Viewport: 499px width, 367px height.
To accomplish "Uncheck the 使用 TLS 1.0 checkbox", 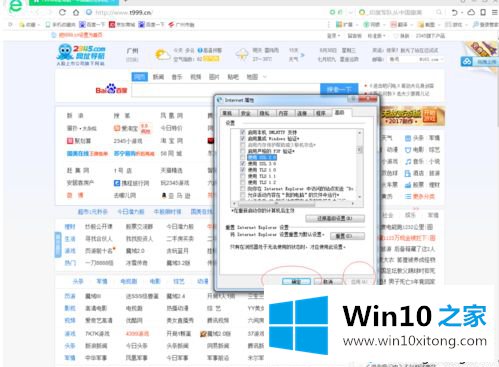I will (243, 170).
